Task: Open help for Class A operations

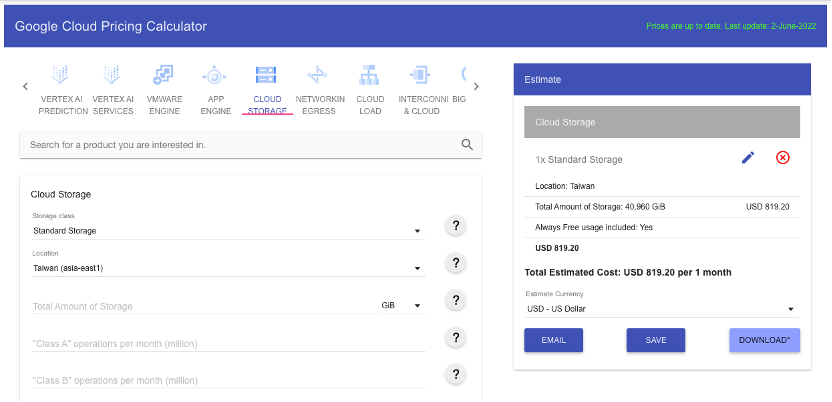Action: click(x=455, y=337)
